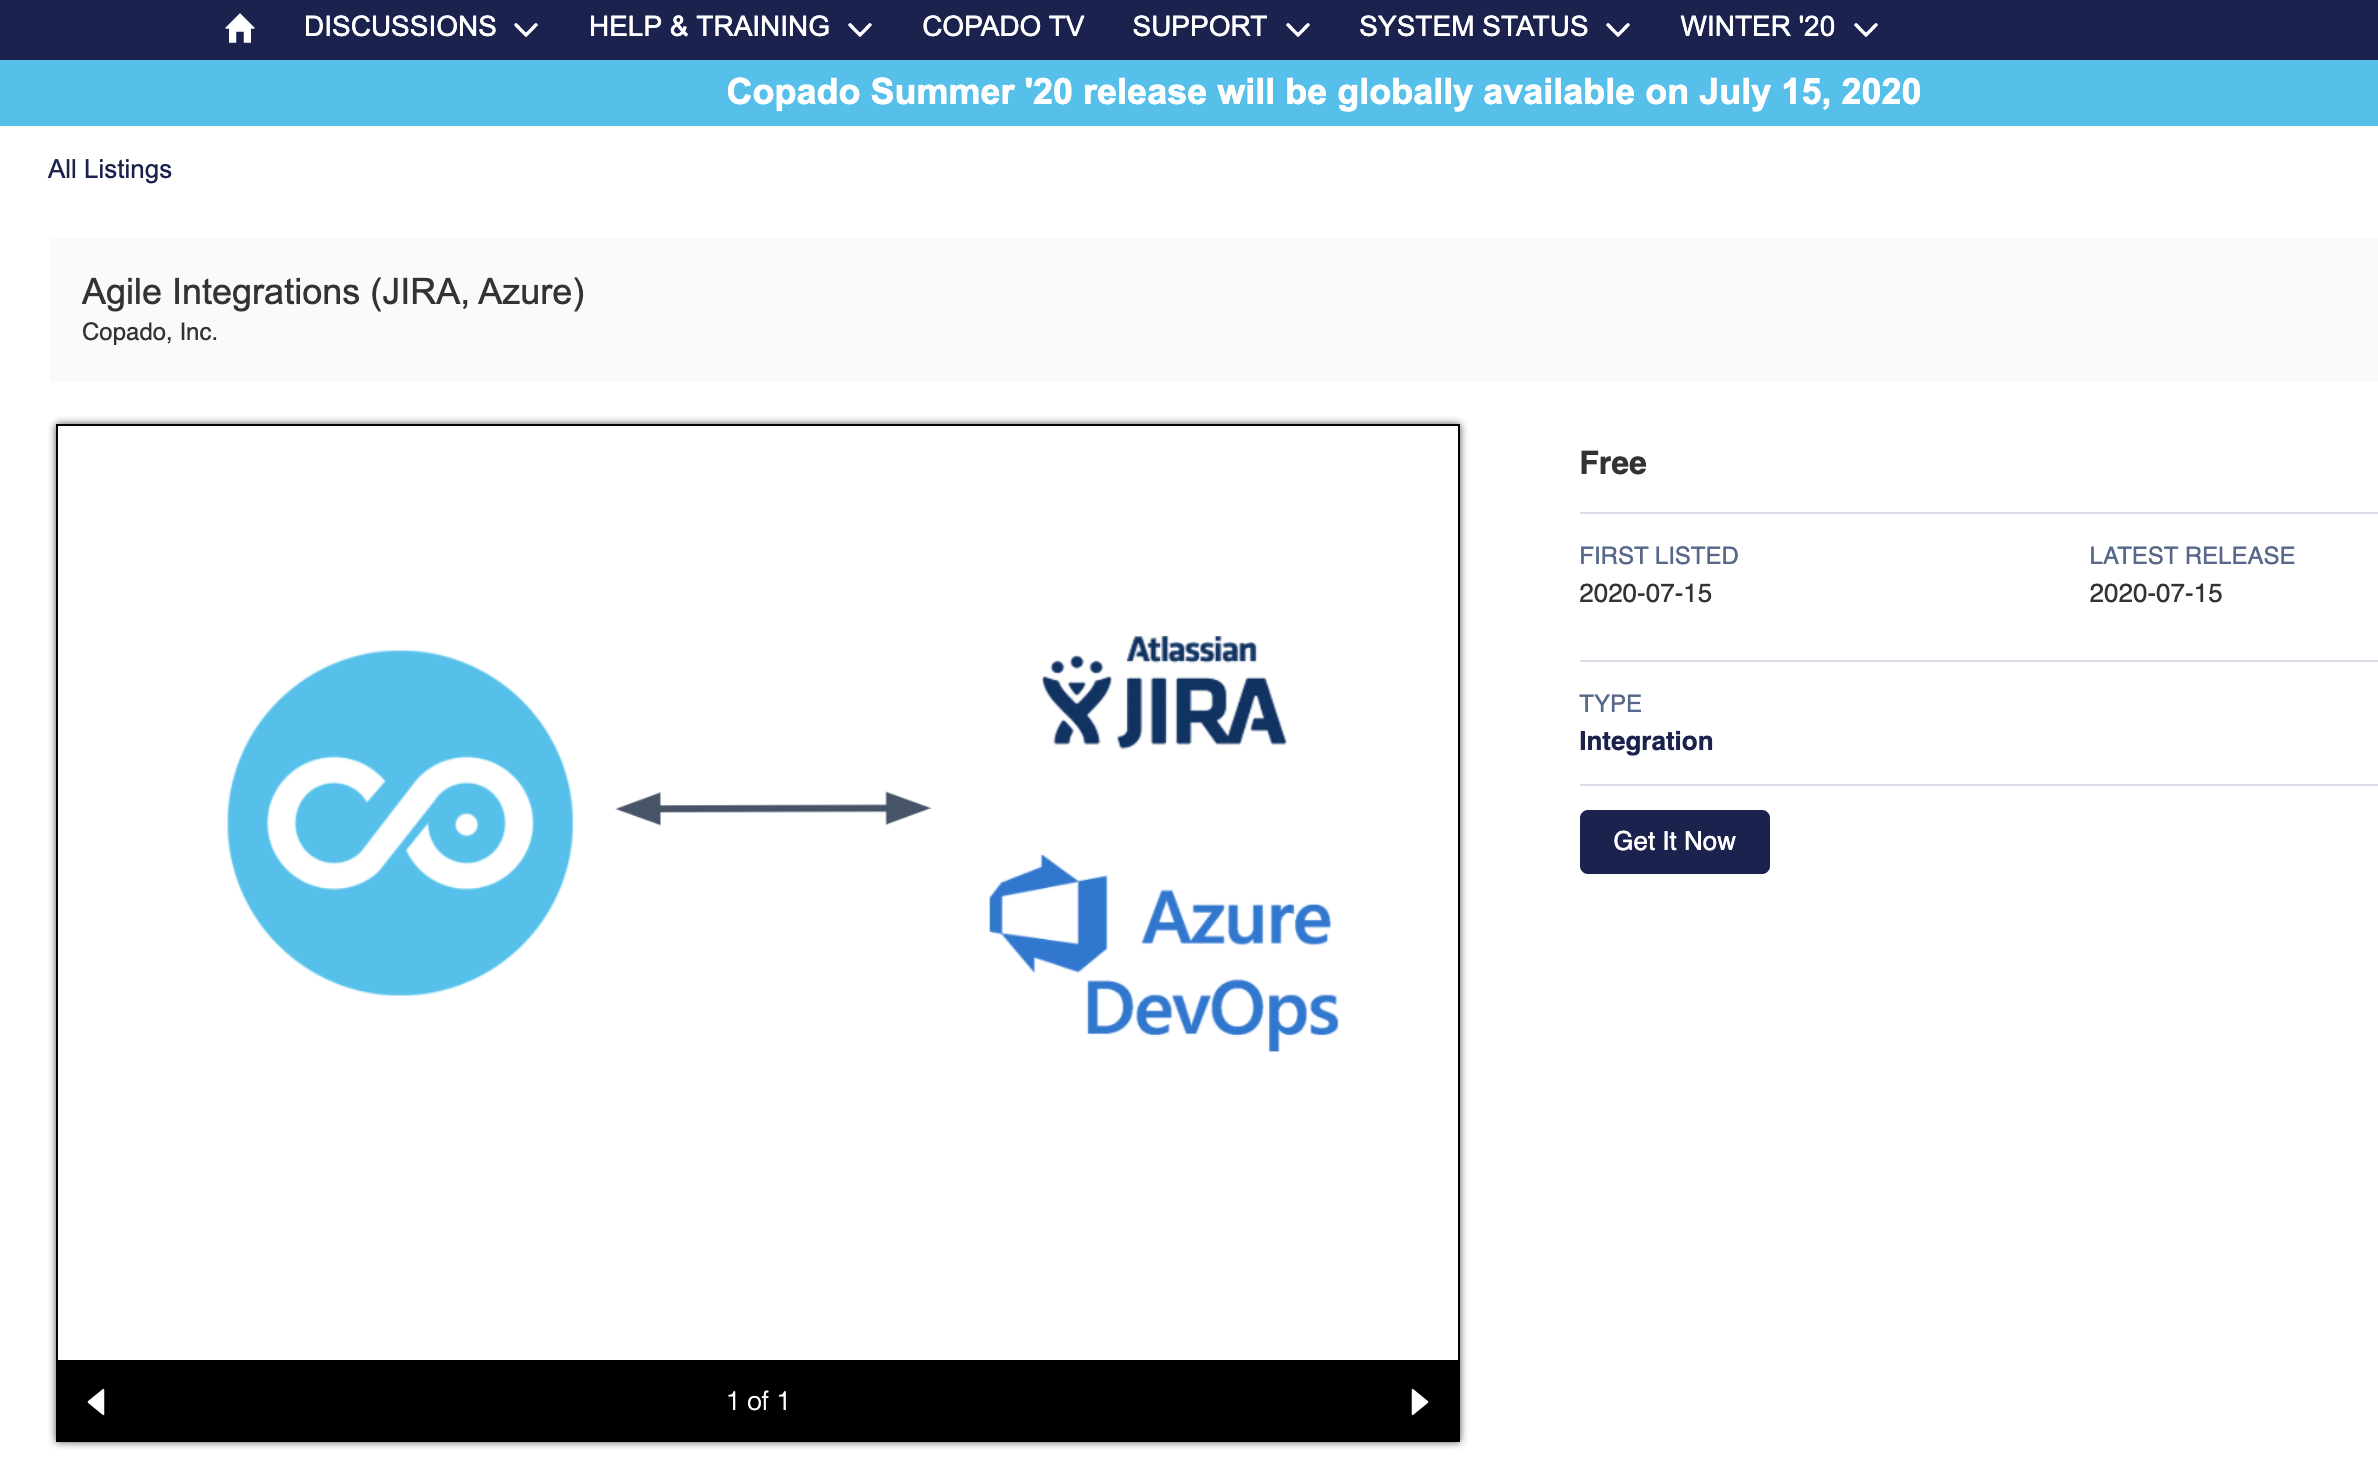Show the previous slide in carousel
The width and height of the screenshot is (2378, 1464).
pyautogui.click(x=96, y=1401)
